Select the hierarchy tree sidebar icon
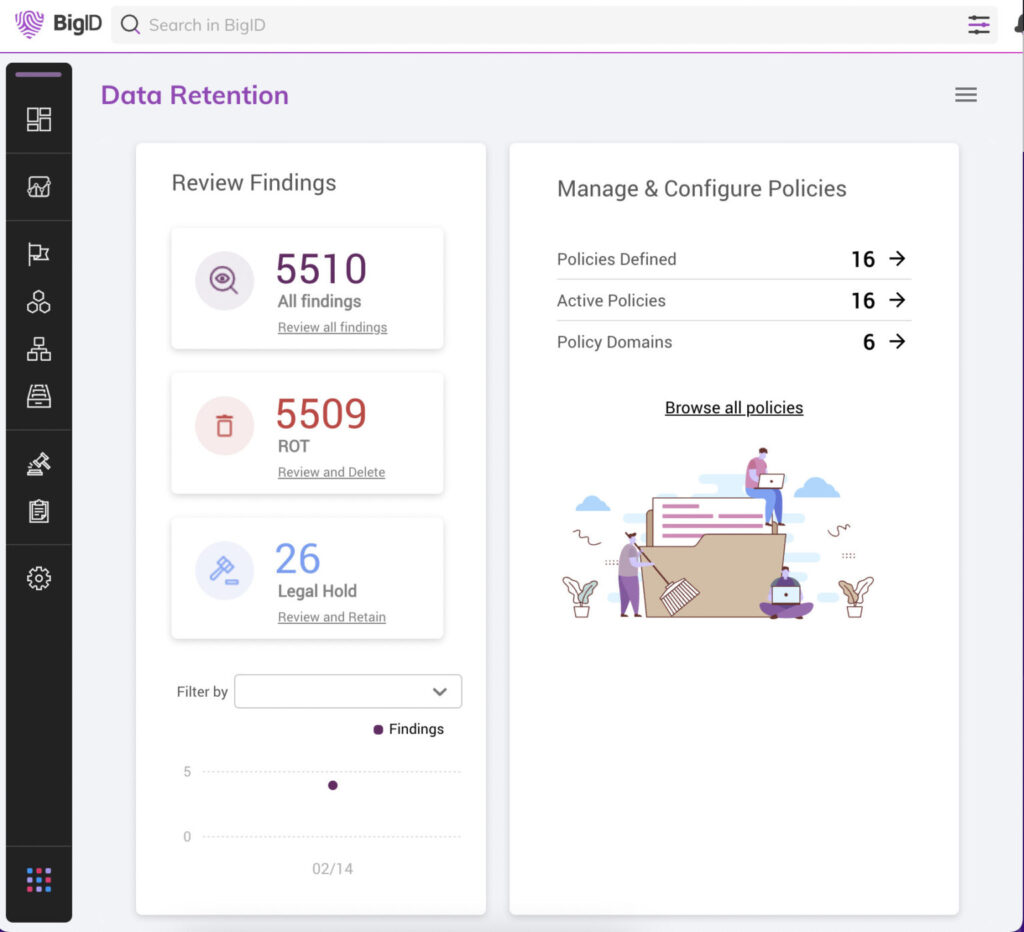 39,349
